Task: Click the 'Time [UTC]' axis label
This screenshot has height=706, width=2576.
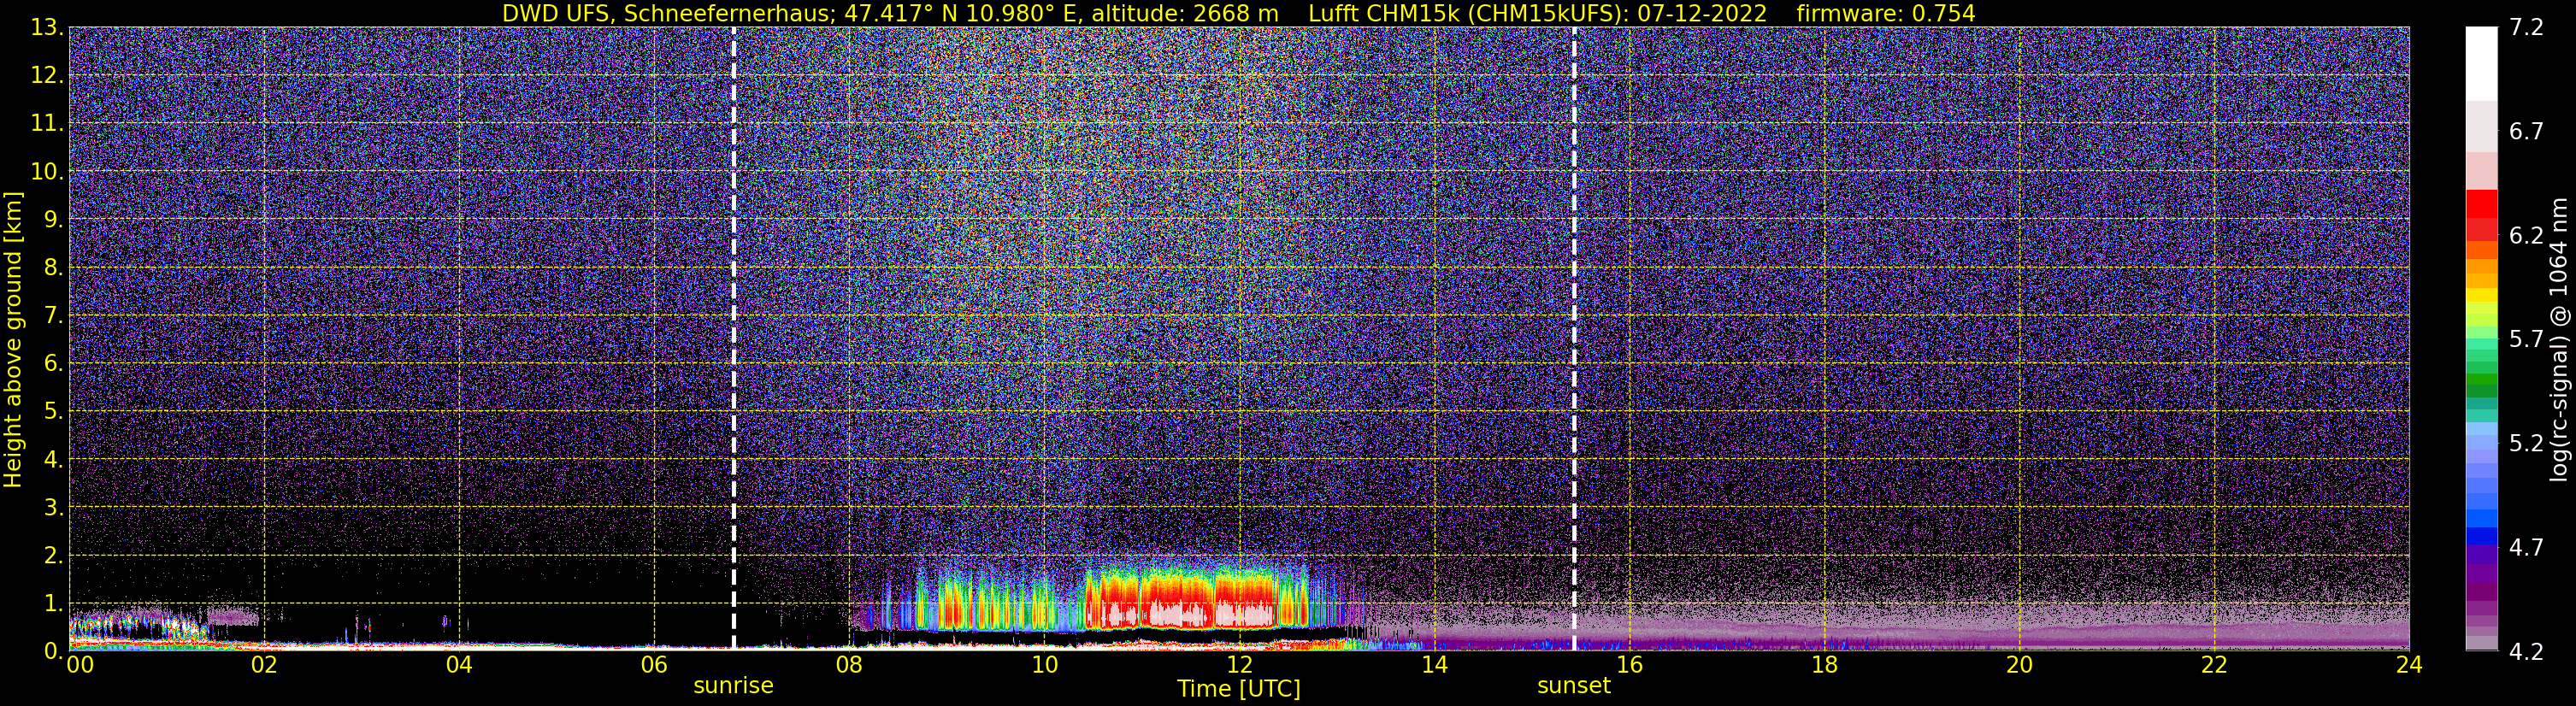Action: 1238,689
